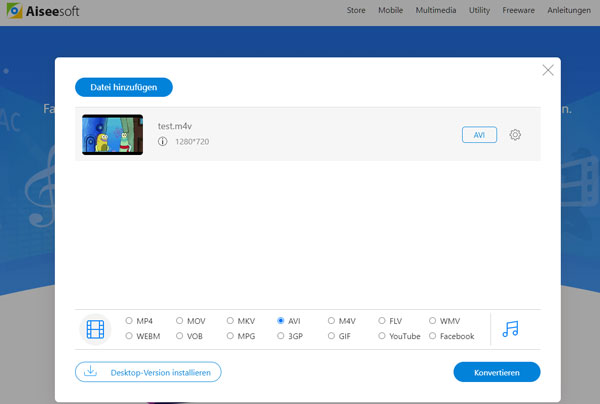
Task: Click the info icon beside 1280*720
Action: pyautogui.click(x=163, y=142)
